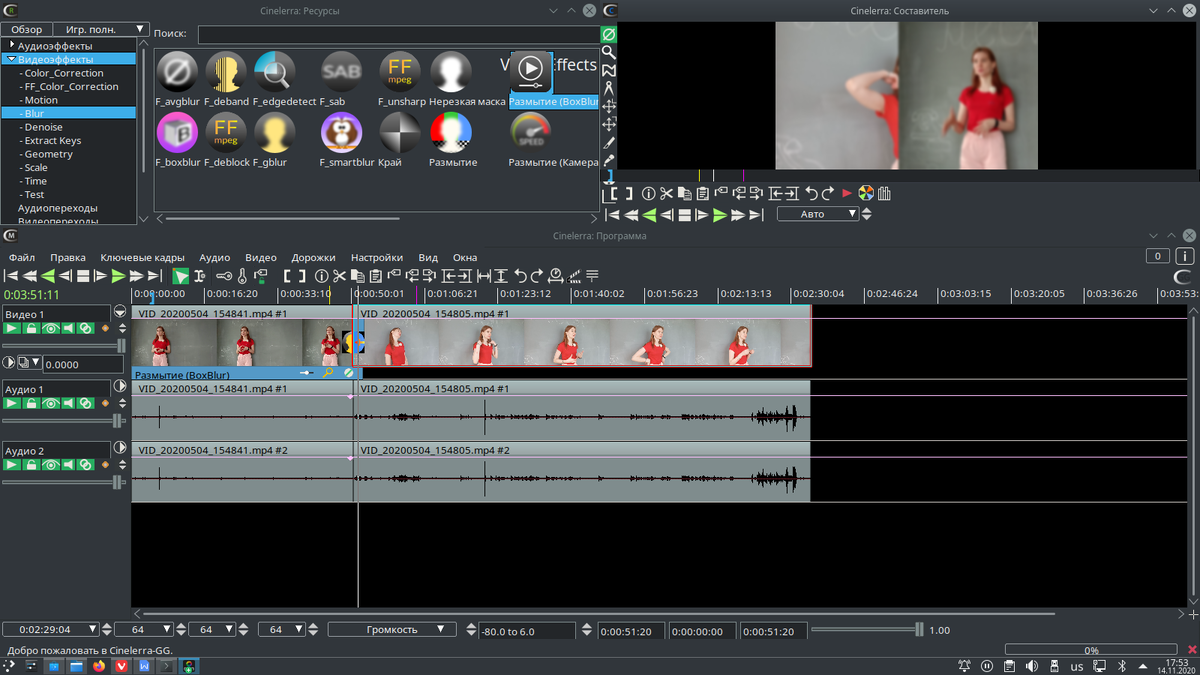This screenshot has width=1200, height=675.
Task: Click undo in the Compositor toolbar
Action: tap(812, 193)
